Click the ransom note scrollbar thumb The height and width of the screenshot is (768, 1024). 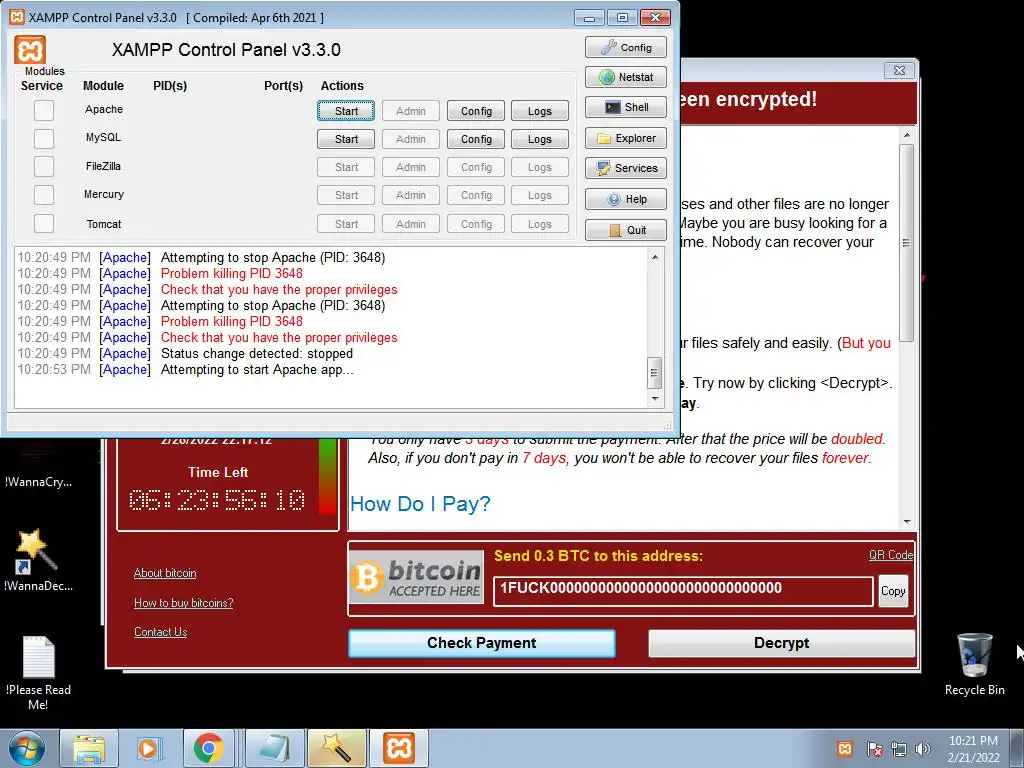pyautogui.click(x=906, y=242)
